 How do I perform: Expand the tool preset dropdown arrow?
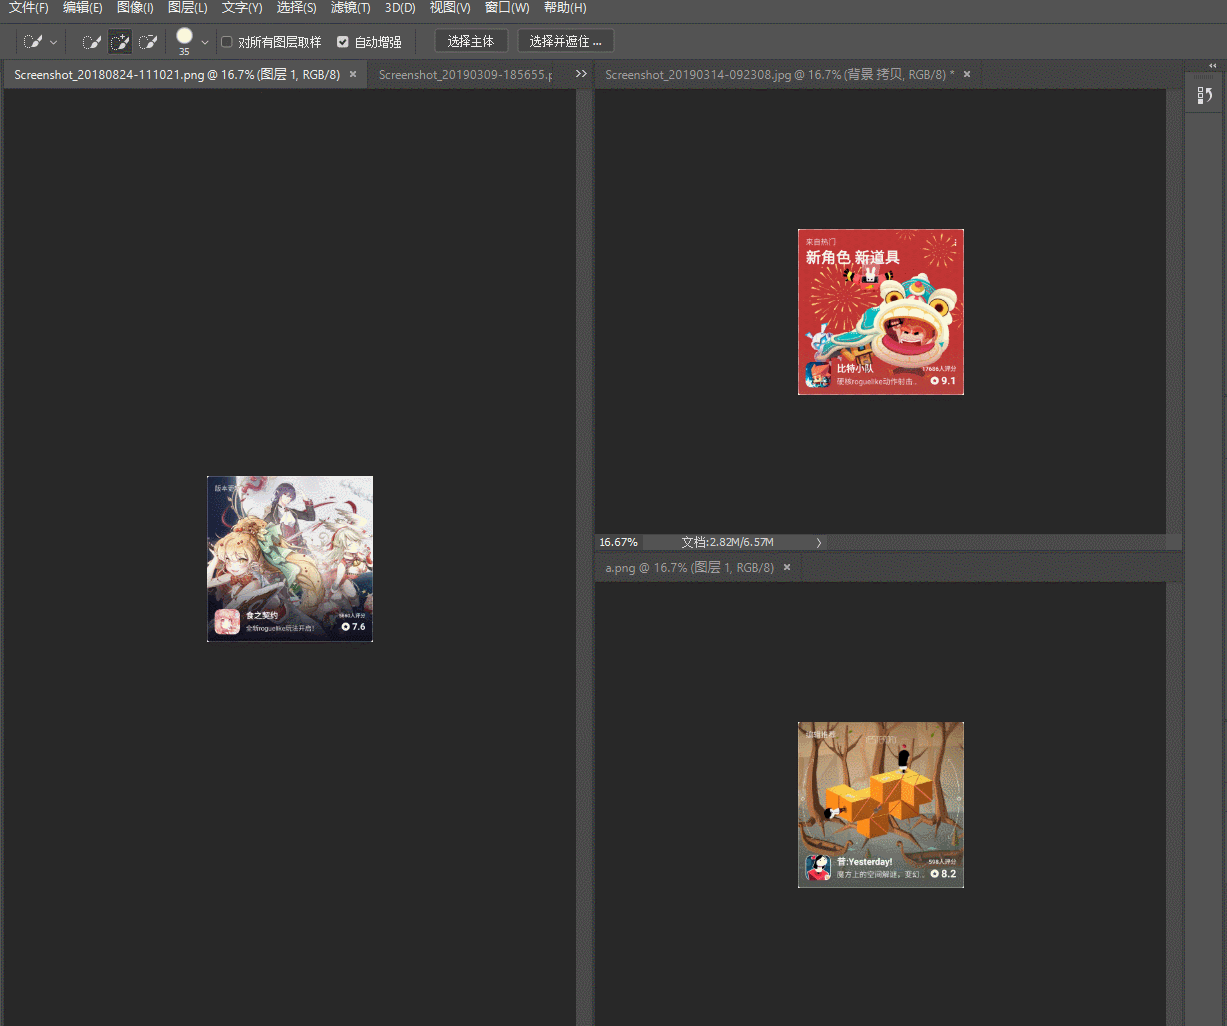(54, 43)
